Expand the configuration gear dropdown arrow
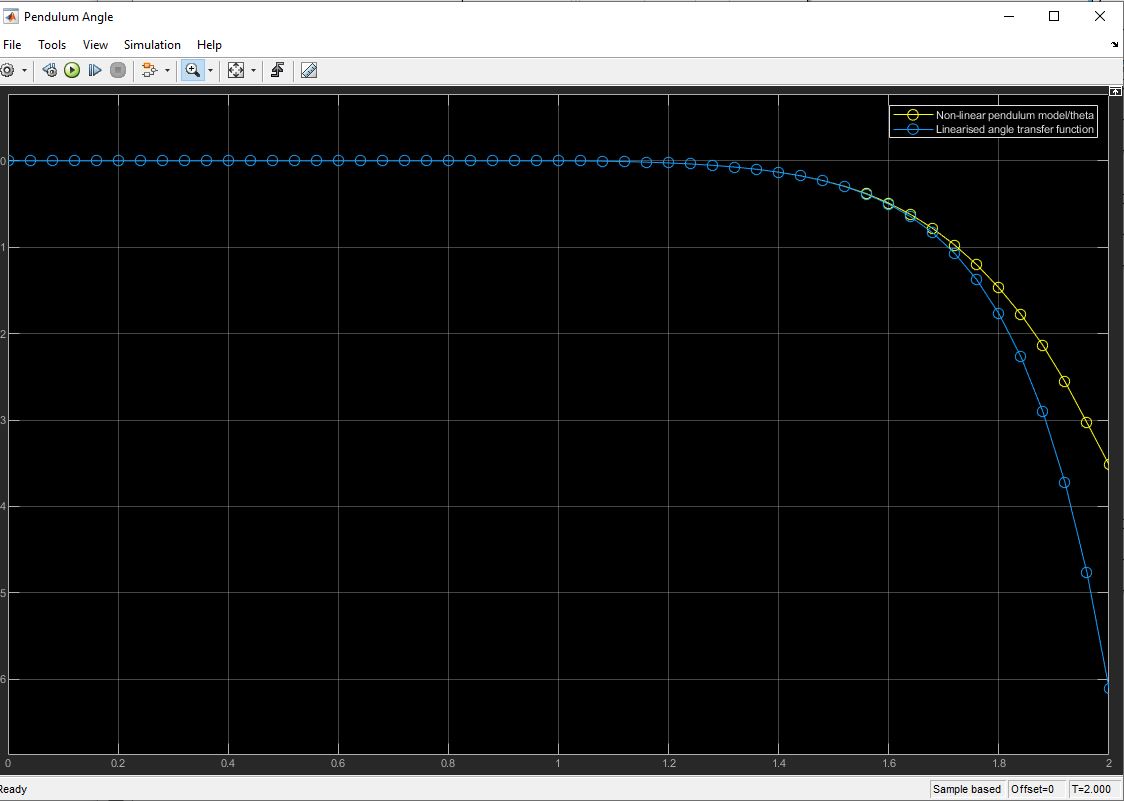Screen dimensions: 1124x801 pyautogui.click(x=24, y=70)
